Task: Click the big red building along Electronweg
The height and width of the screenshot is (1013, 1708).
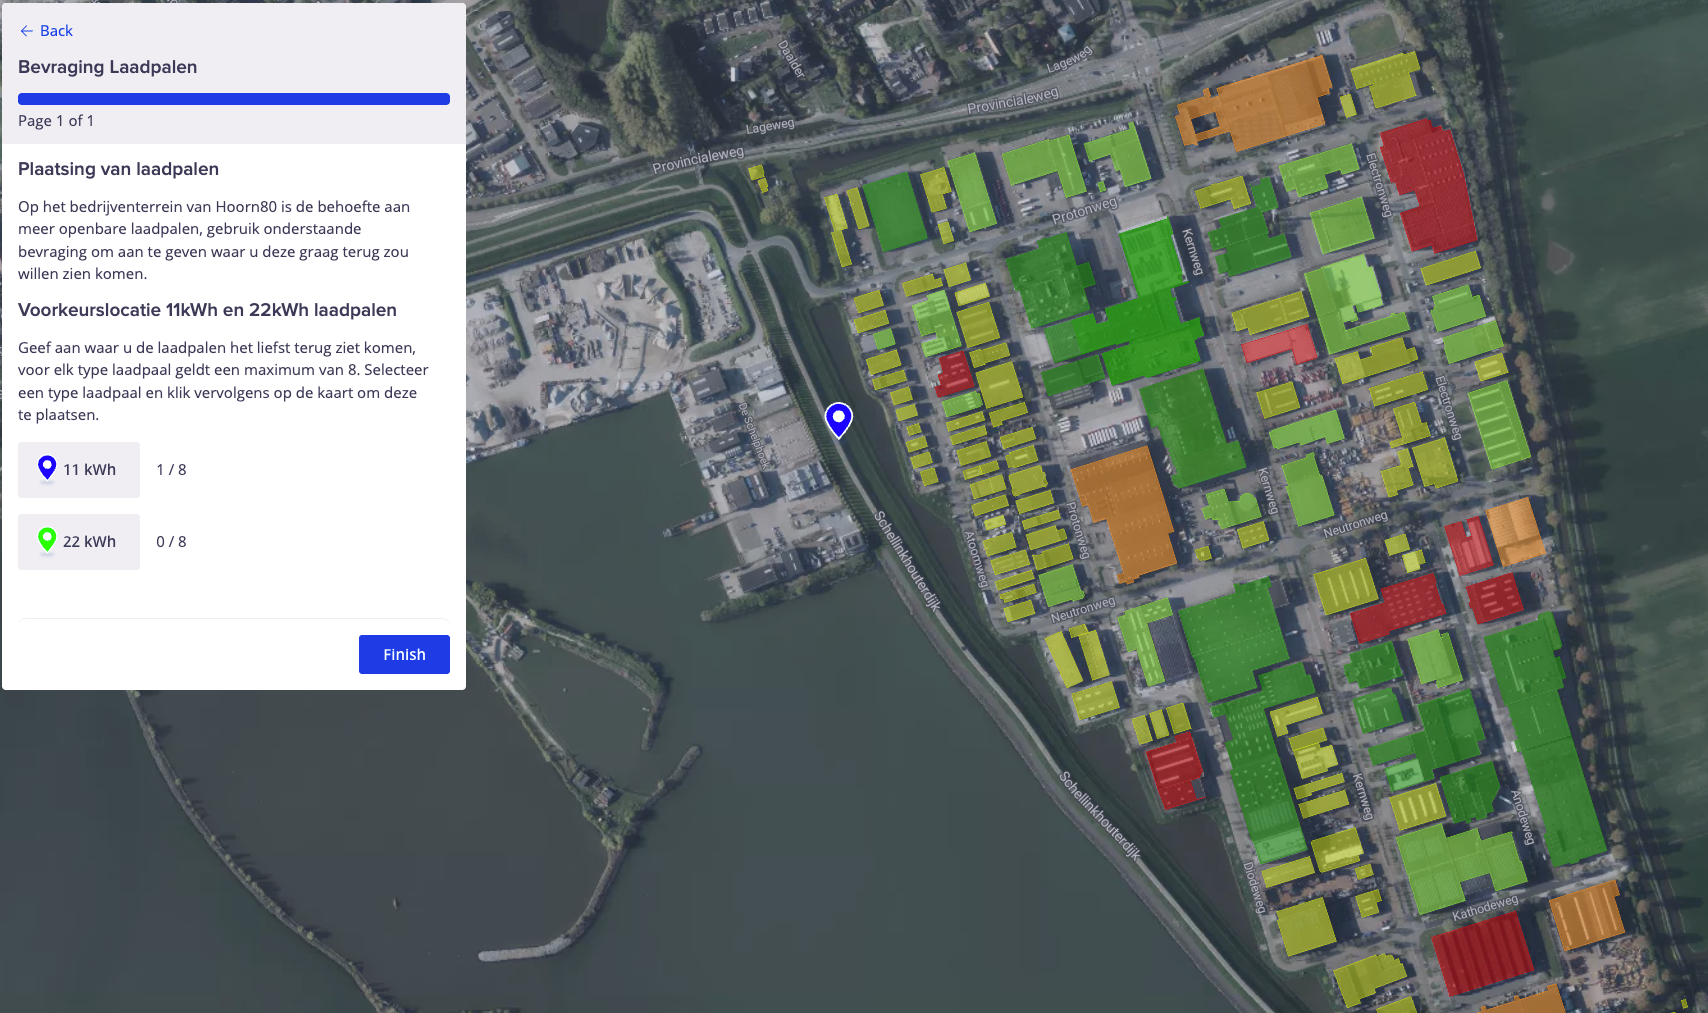Action: pyautogui.click(x=1426, y=187)
